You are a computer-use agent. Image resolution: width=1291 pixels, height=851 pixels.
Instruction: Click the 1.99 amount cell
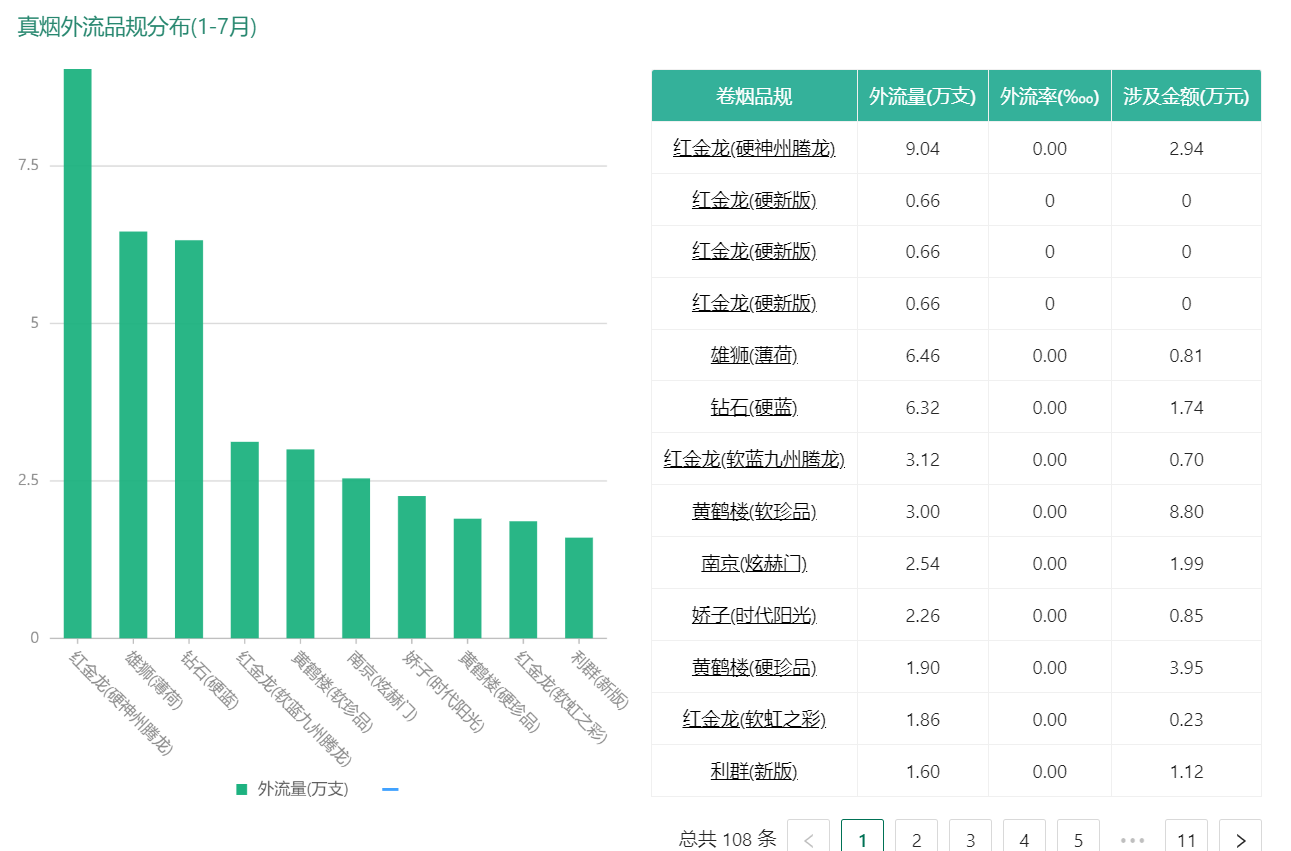pyautogui.click(x=1186, y=563)
